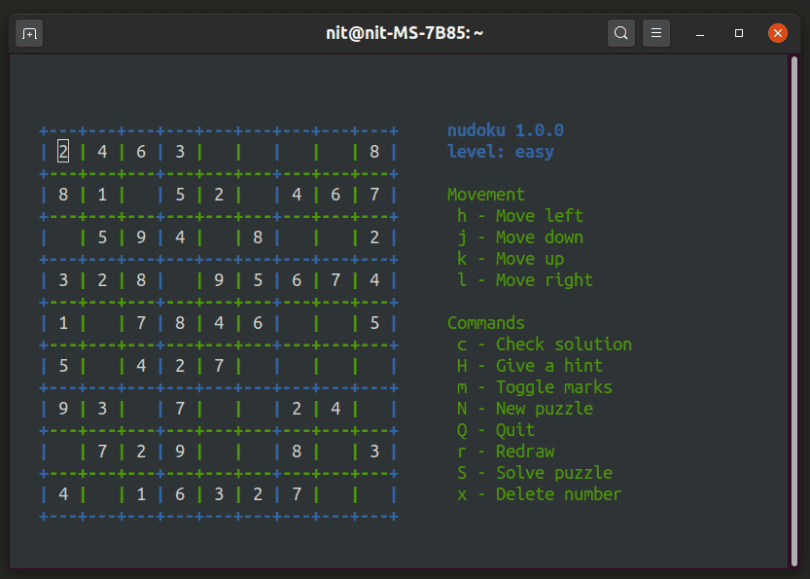Screen dimensions: 810x579
Task: Click 'r - Redraw' command
Action: coord(505,451)
